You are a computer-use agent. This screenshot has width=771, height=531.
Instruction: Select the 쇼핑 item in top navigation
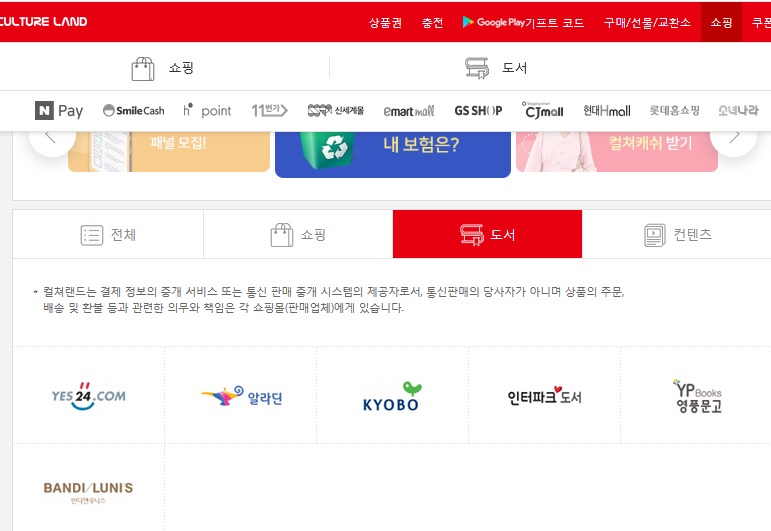[x=721, y=22]
